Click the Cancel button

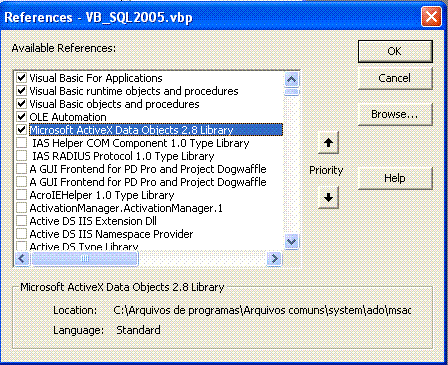tap(395, 78)
